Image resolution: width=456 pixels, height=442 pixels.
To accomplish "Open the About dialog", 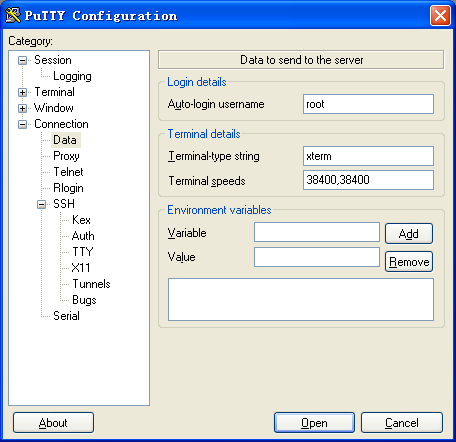I will click(x=53, y=423).
